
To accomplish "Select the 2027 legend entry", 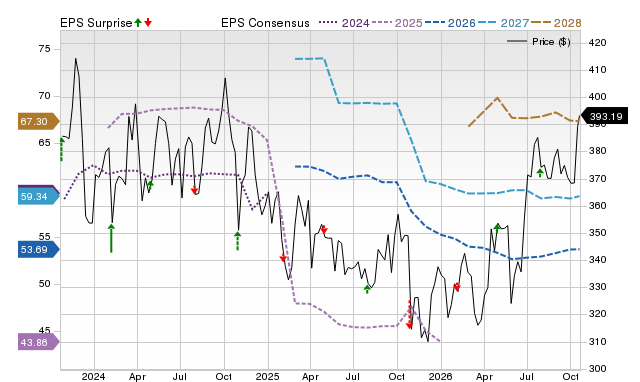I will (x=503, y=23).
